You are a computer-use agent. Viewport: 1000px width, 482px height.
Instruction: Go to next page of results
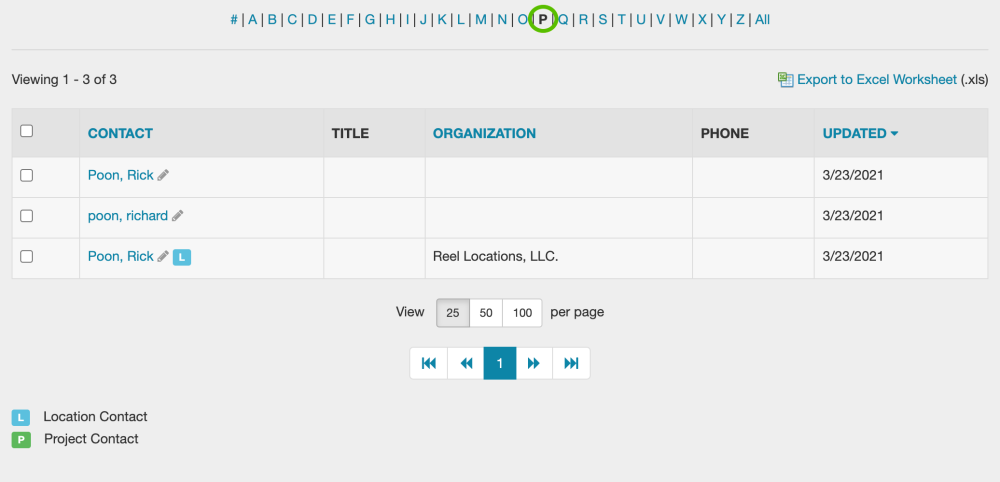point(534,364)
